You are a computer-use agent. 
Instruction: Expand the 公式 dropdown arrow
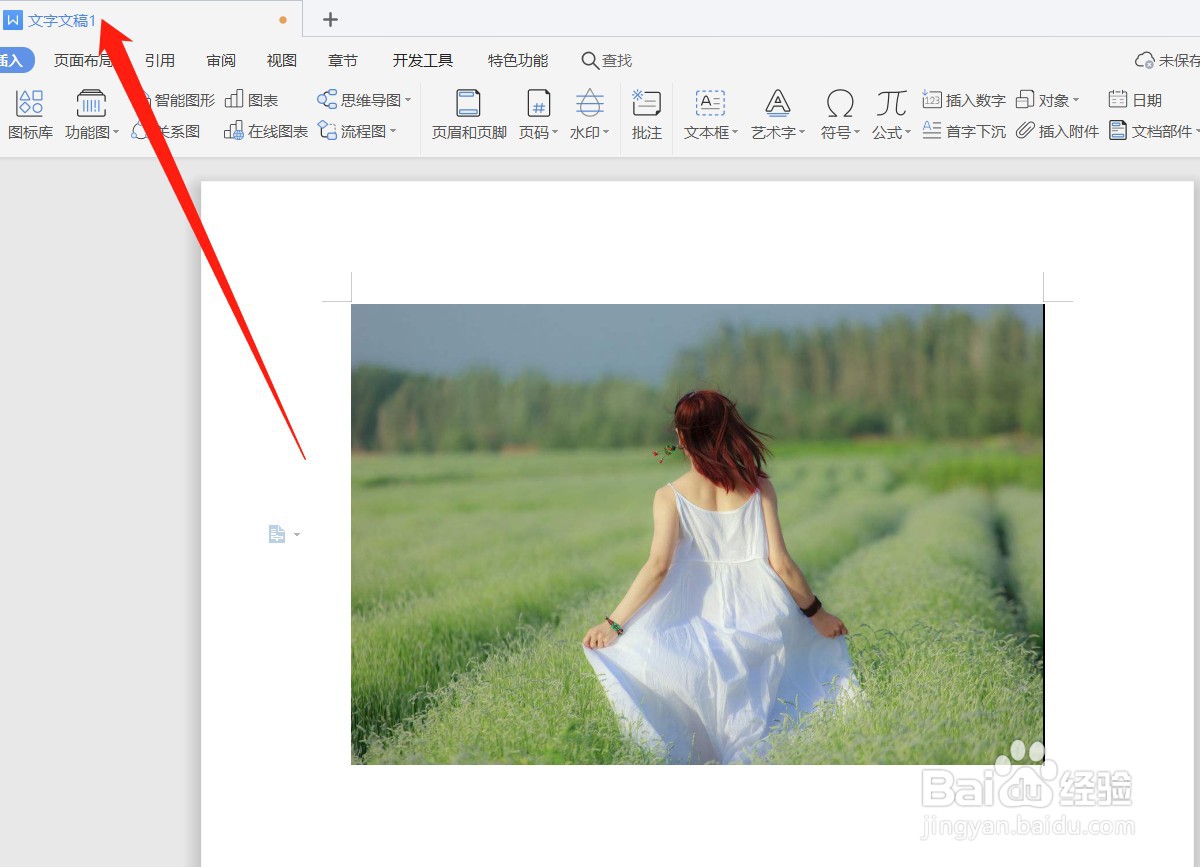[x=908, y=133]
